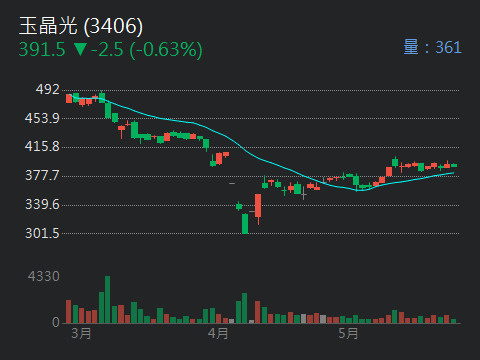
Task: Click the tallest green volume bar in March
Action: [107, 299]
